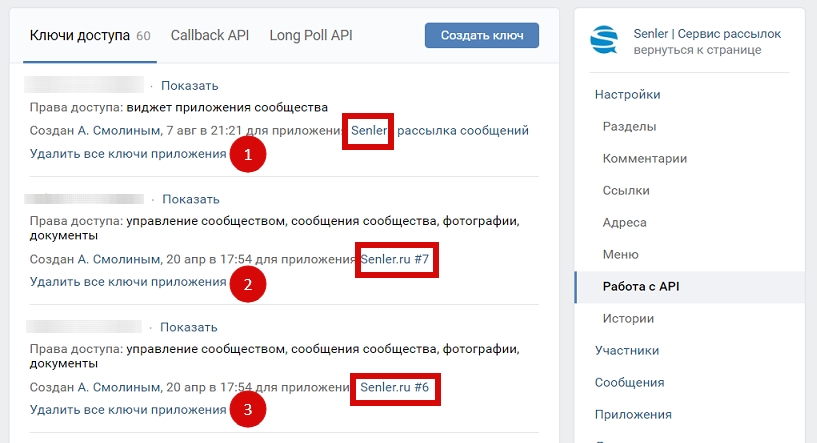Select the Ключи доступа tab

tap(80, 36)
